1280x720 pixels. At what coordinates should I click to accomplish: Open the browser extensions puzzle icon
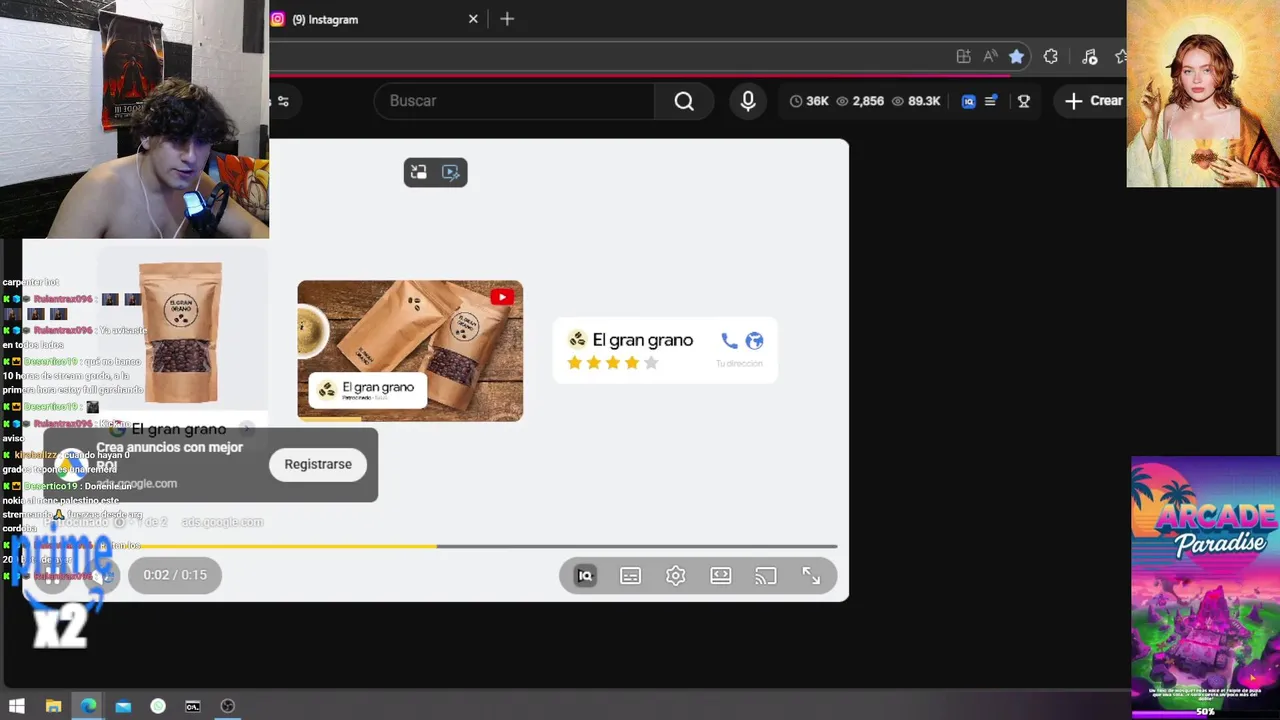tap(1051, 57)
